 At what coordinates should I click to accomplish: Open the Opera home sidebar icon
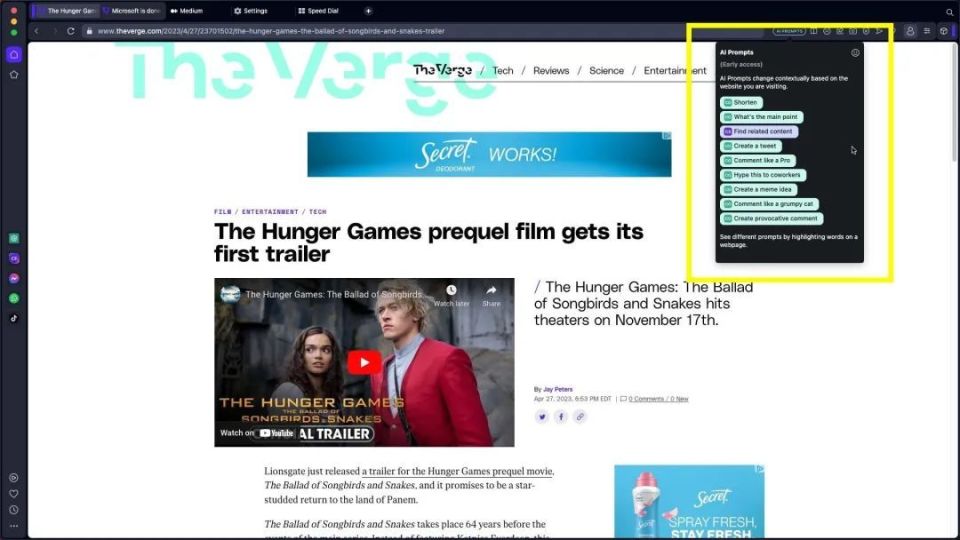14,54
